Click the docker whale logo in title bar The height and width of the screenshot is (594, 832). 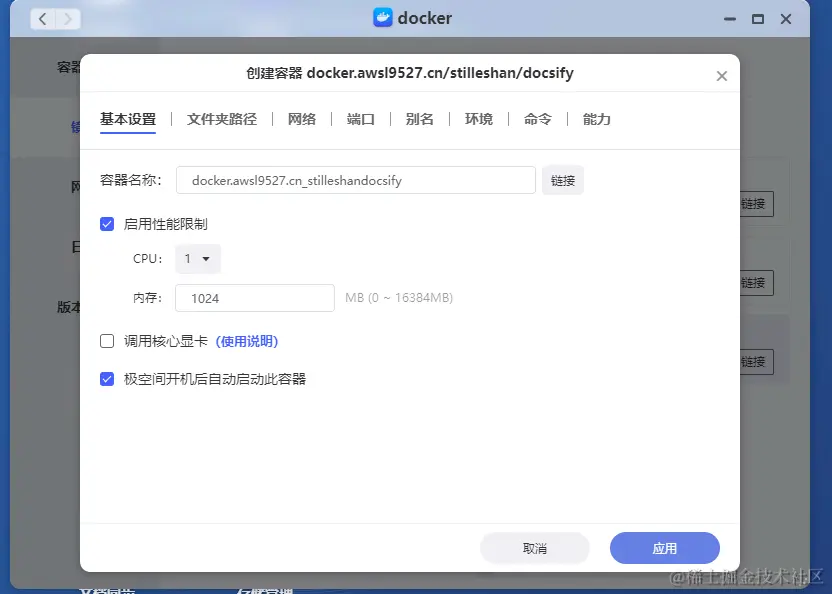pos(383,18)
